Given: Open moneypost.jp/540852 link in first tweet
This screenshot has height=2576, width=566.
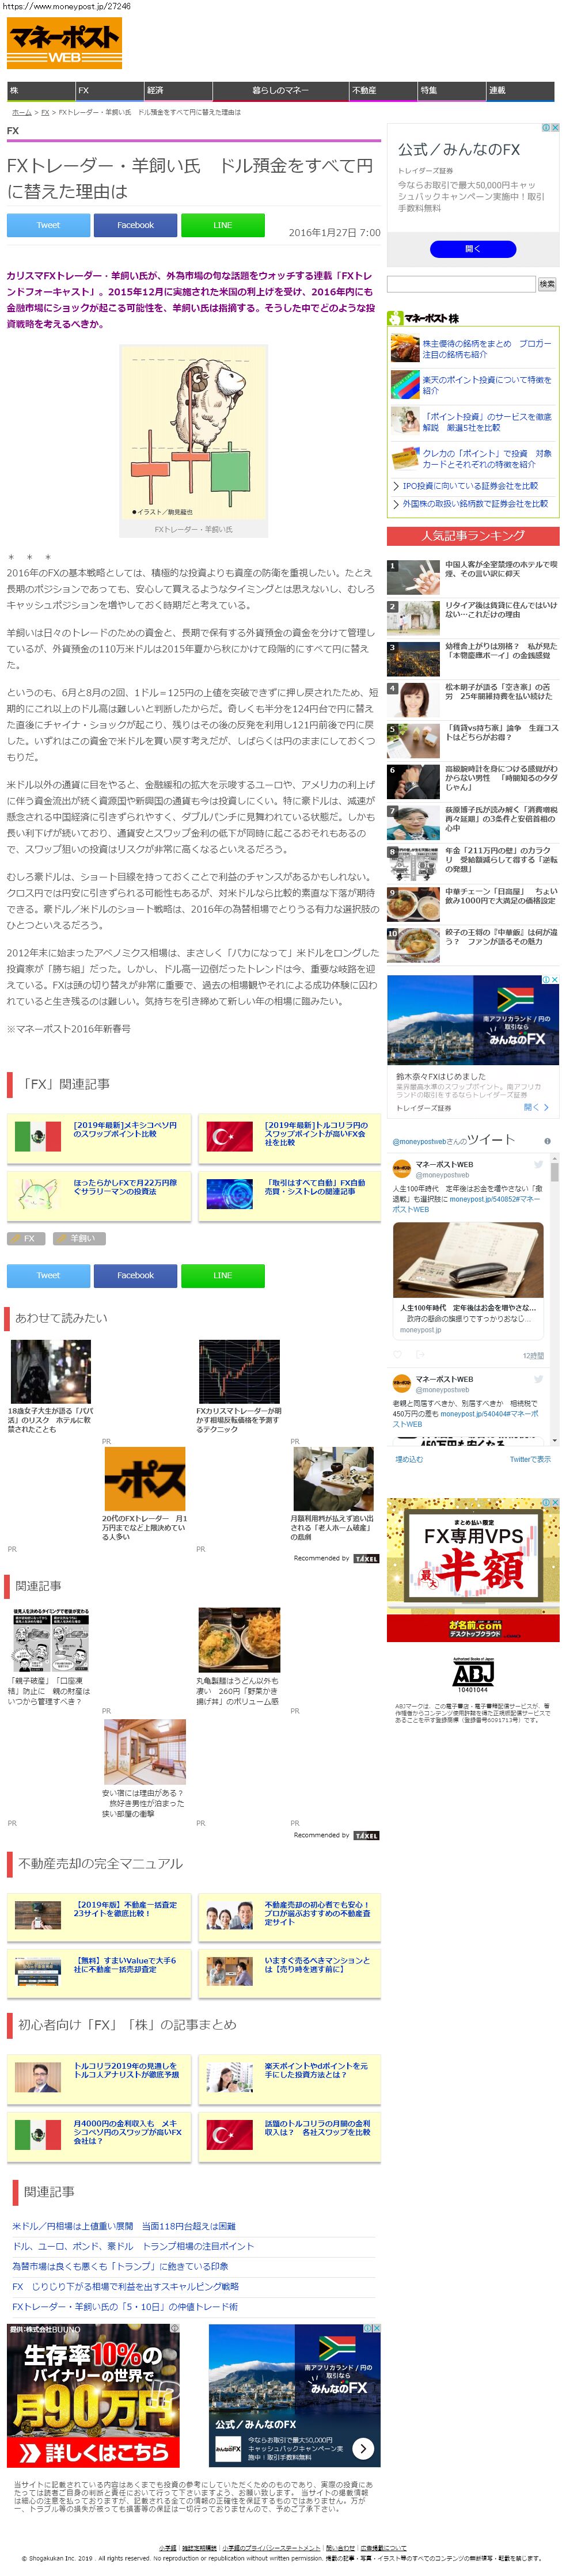Looking at the screenshot, I should (480, 1198).
